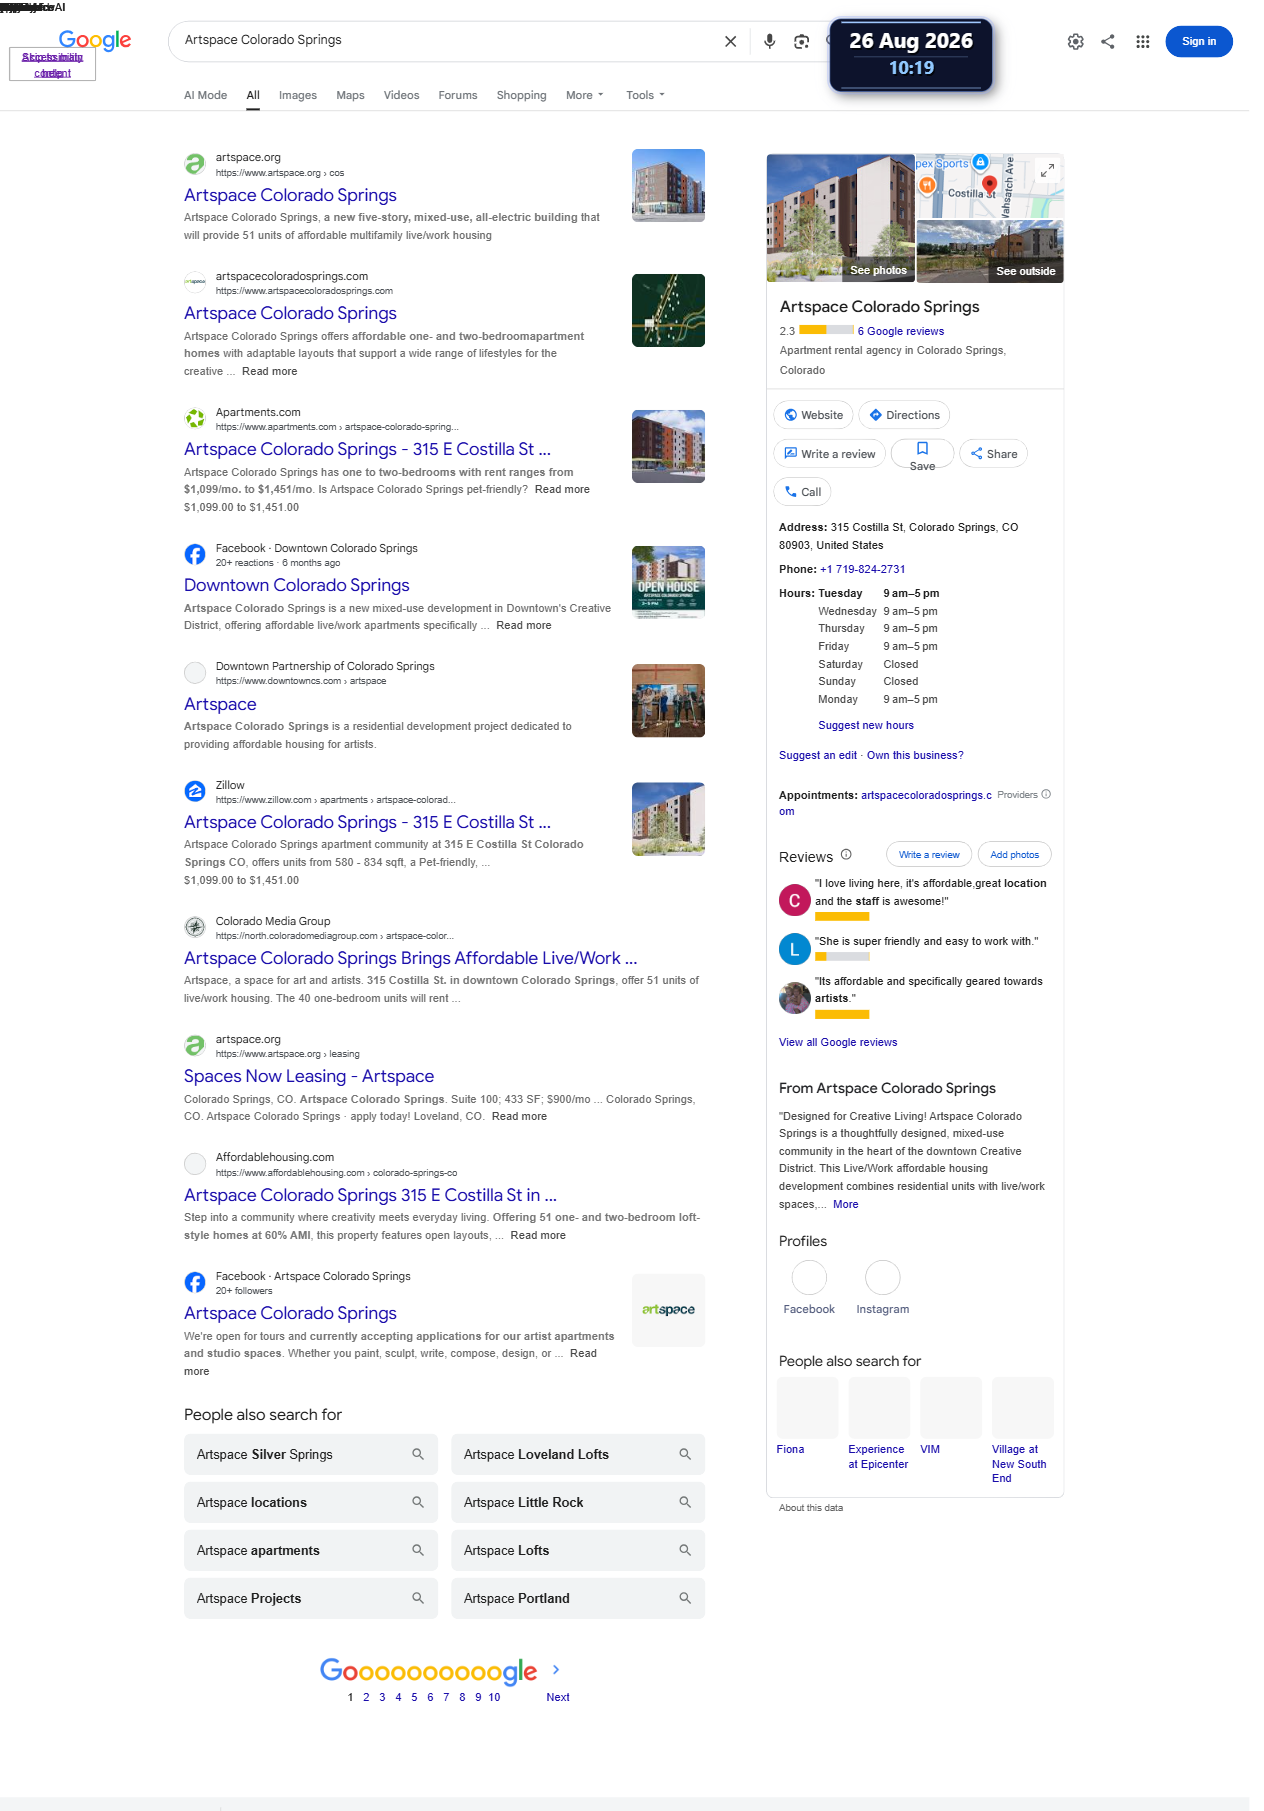Open quick settings gear icon

coord(1075,41)
